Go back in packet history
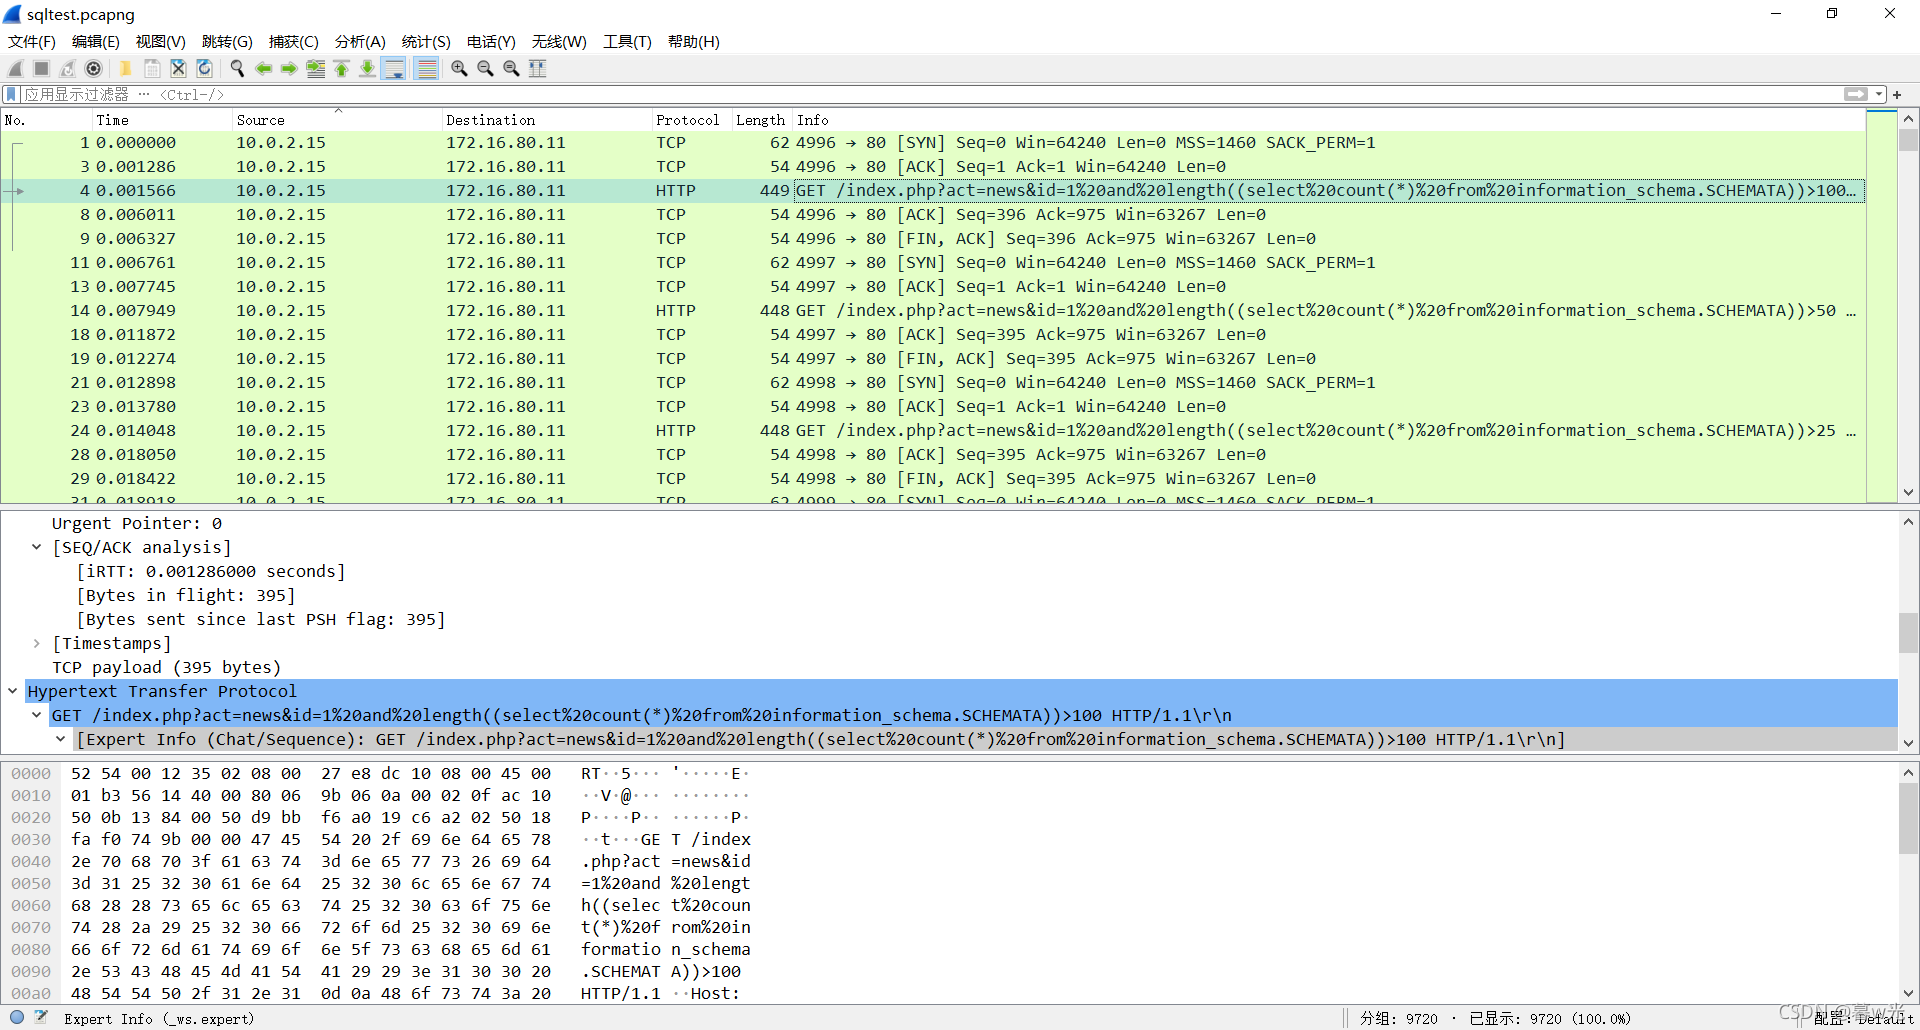Image resolution: width=1920 pixels, height=1030 pixels. [263, 68]
